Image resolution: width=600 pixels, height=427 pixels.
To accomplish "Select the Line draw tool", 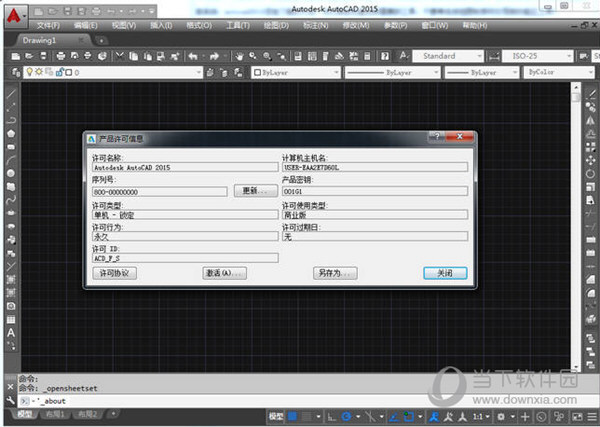I will point(11,94).
